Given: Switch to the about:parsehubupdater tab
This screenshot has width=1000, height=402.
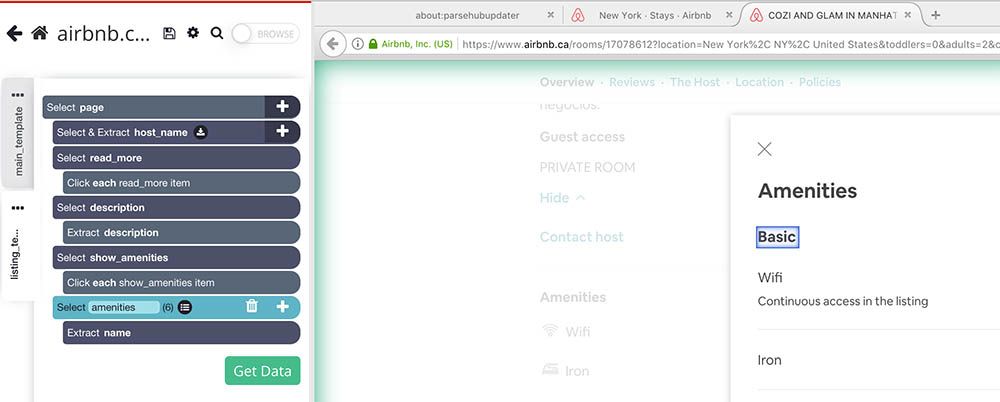Looking at the screenshot, I should coord(467,15).
